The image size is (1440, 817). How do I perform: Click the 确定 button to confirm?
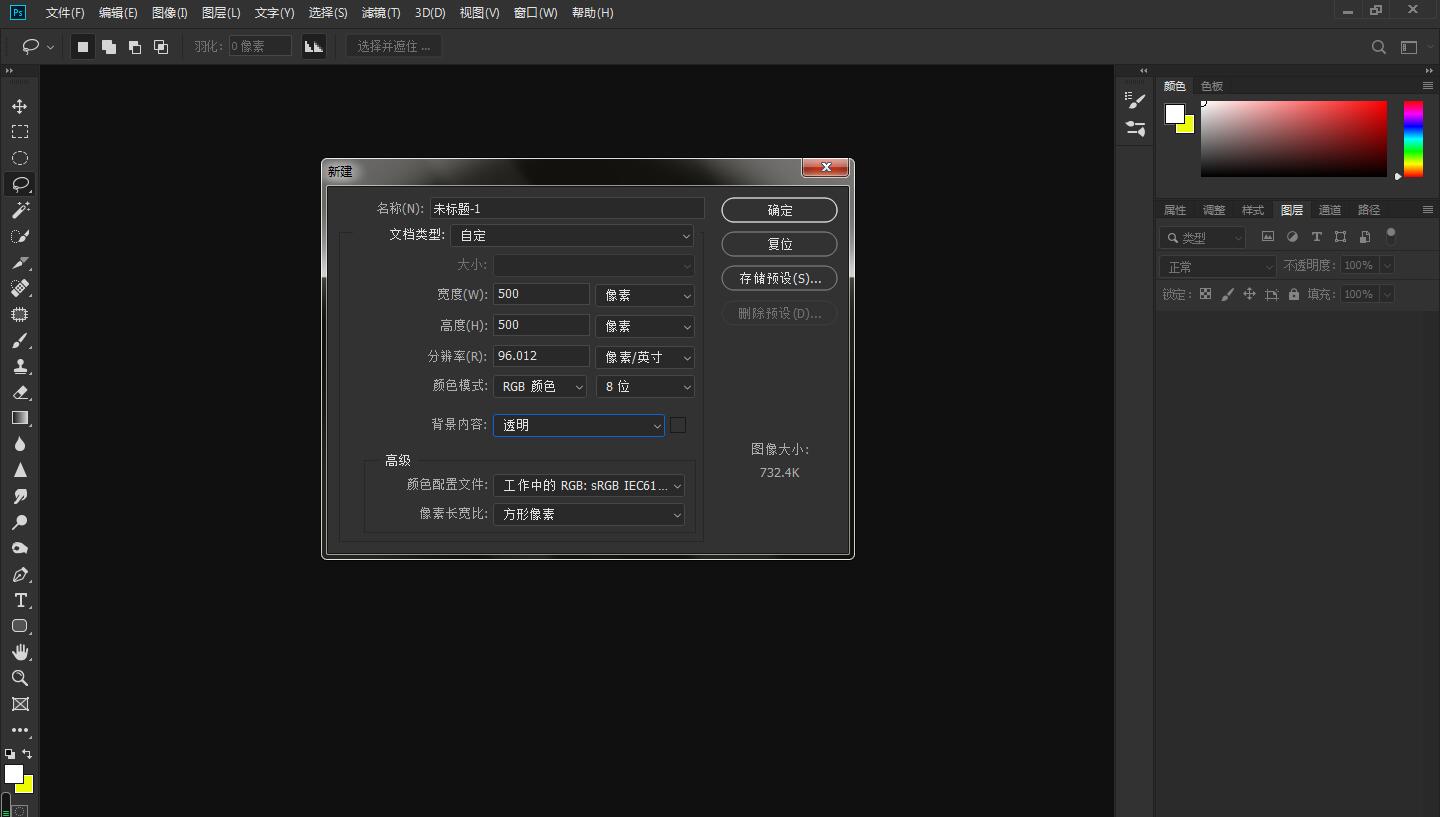pyautogui.click(x=779, y=210)
